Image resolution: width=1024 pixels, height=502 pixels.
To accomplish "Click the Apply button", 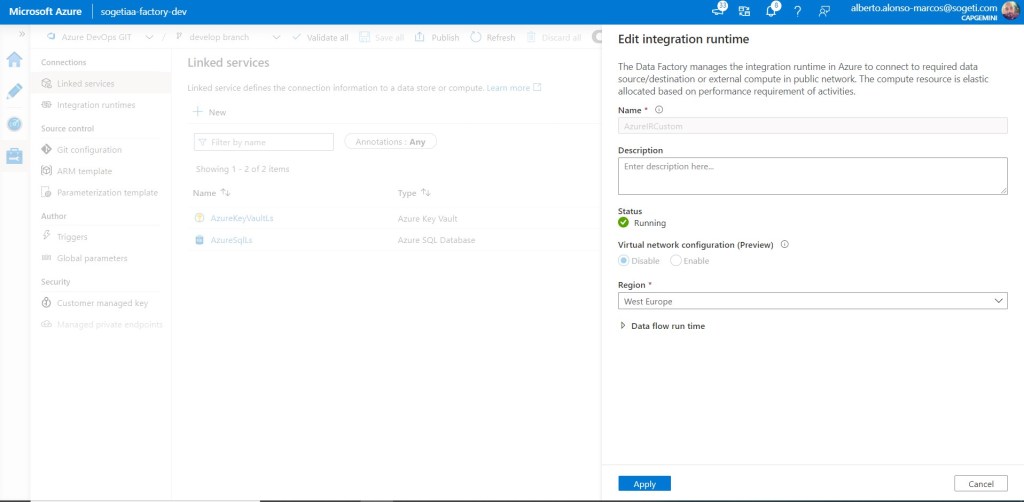I will tap(644, 484).
